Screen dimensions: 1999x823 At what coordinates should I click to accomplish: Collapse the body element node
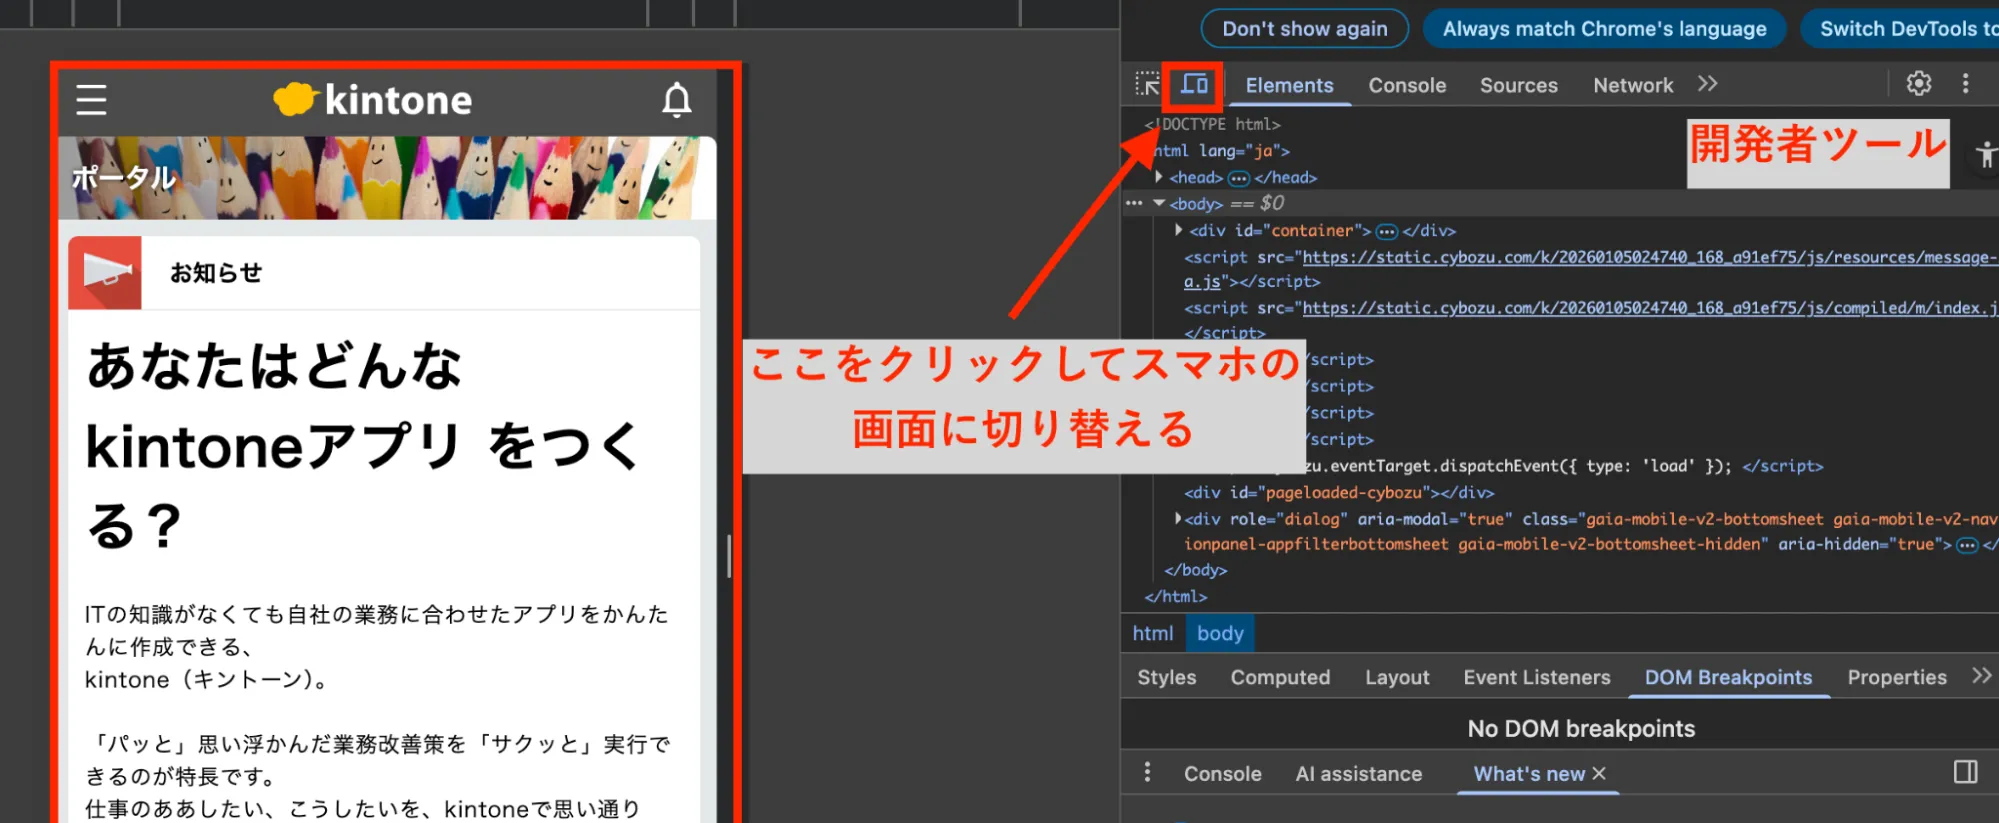pyautogui.click(x=1159, y=203)
